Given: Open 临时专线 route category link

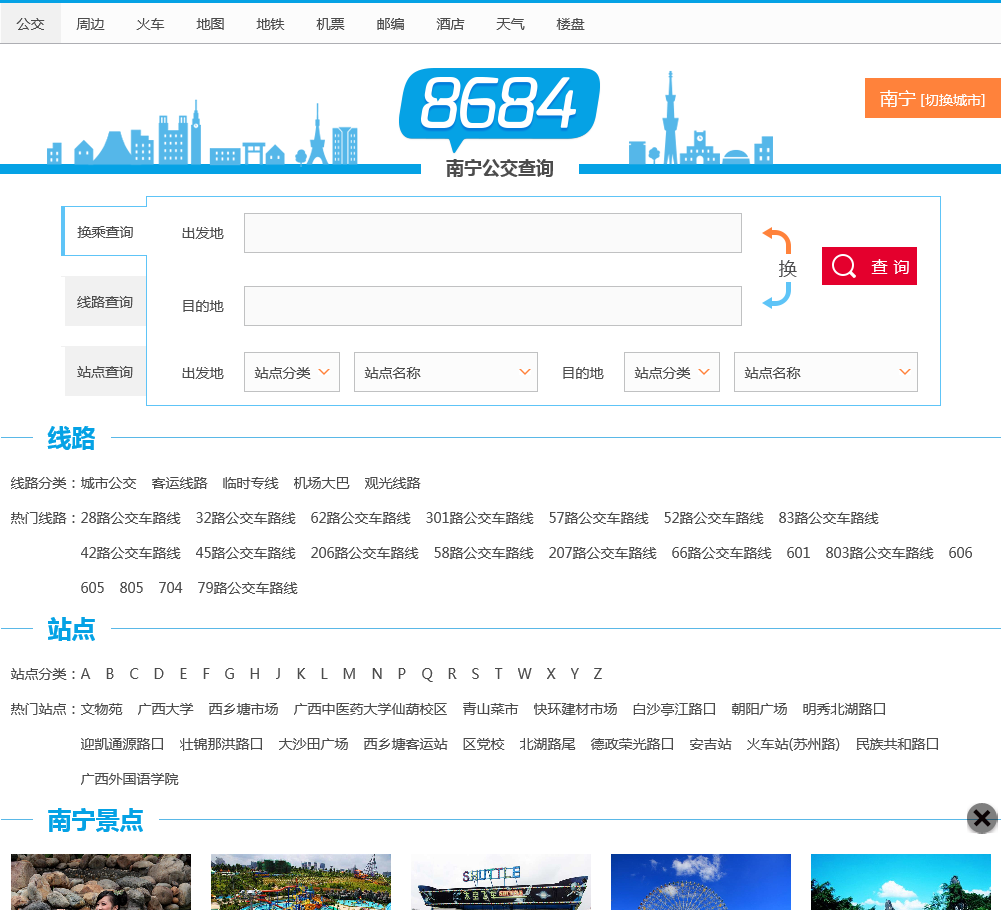Looking at the screenshot, I should [250, 483].
